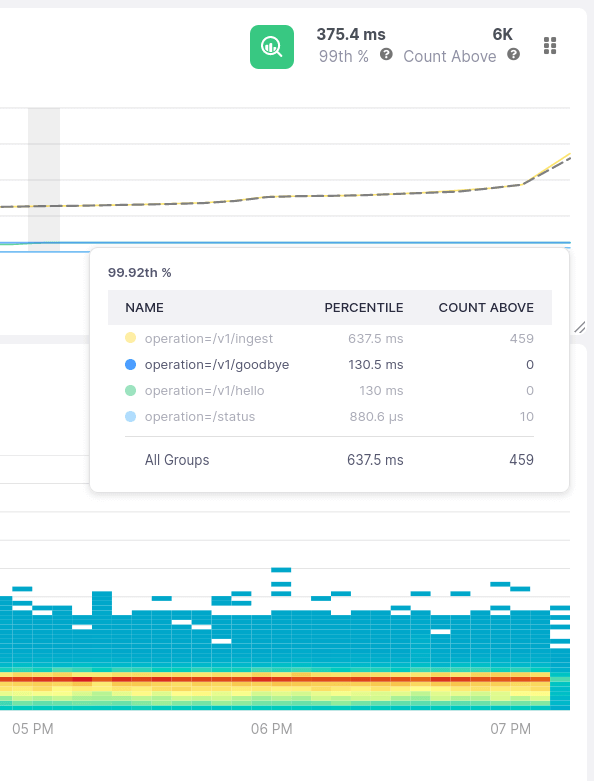Screen dimensions: 594x781
Task: Open the grid layout options icon
Action: coord(550,45)
